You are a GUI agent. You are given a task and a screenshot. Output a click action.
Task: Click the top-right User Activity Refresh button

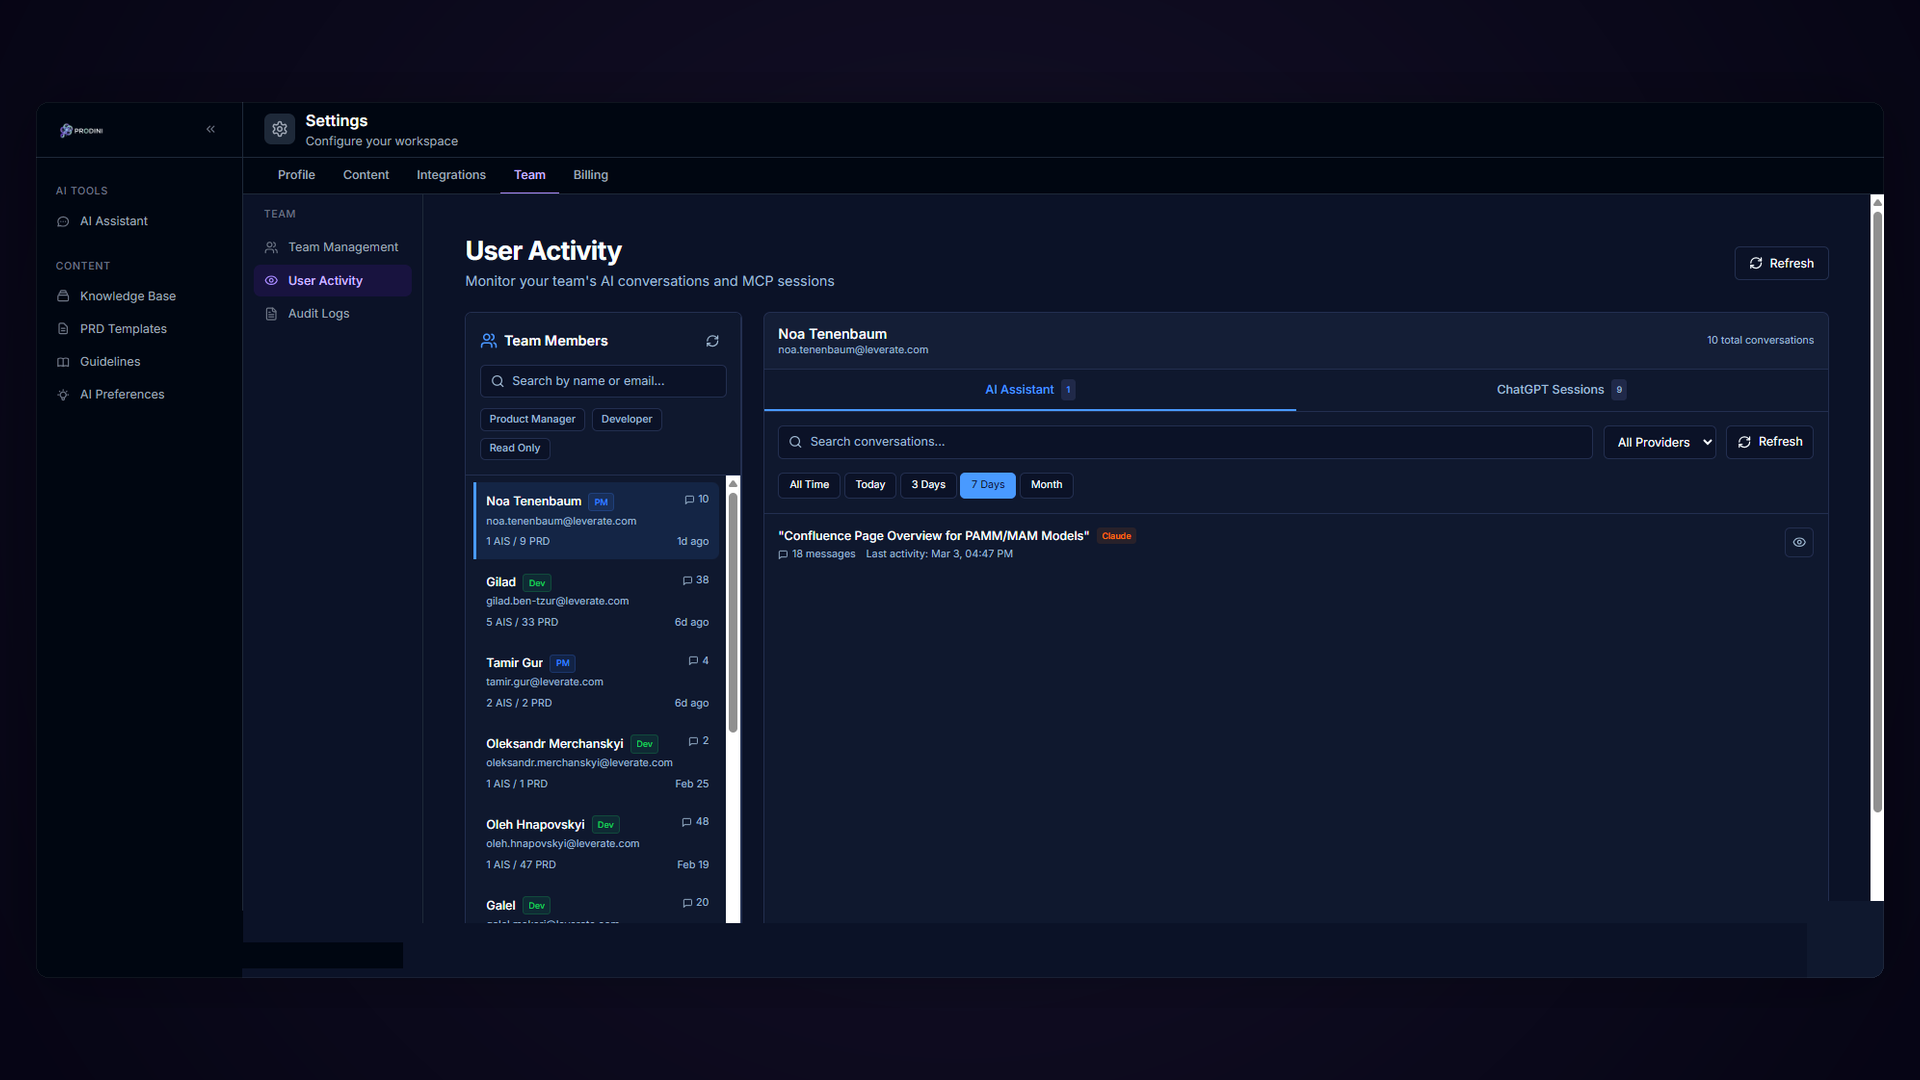[1780, 263]
